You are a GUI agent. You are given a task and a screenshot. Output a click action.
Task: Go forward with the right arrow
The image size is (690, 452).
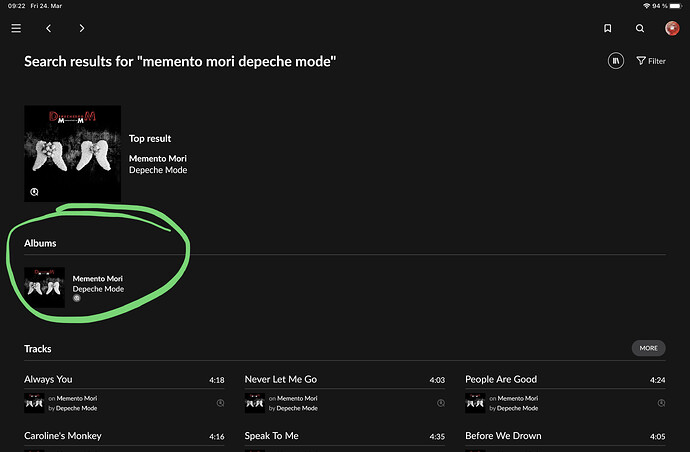[x=82, y=28]
